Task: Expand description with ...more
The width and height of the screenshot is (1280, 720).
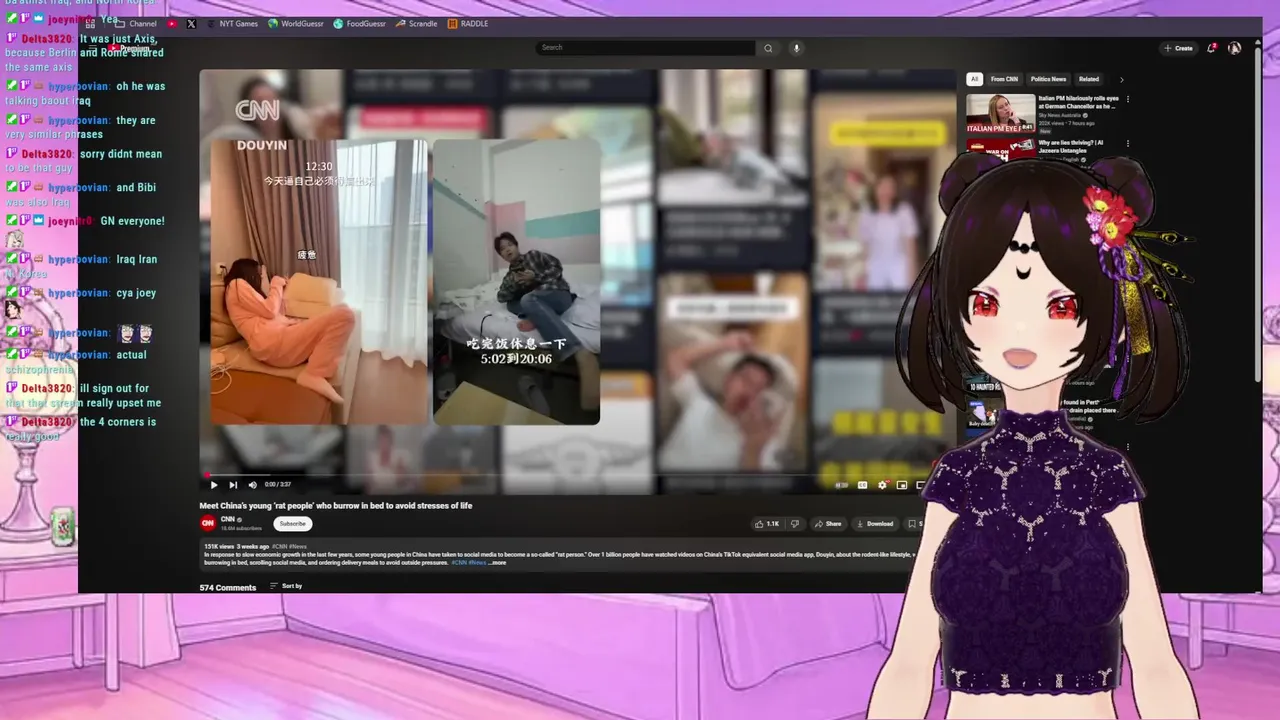Action: click(497, 563)
